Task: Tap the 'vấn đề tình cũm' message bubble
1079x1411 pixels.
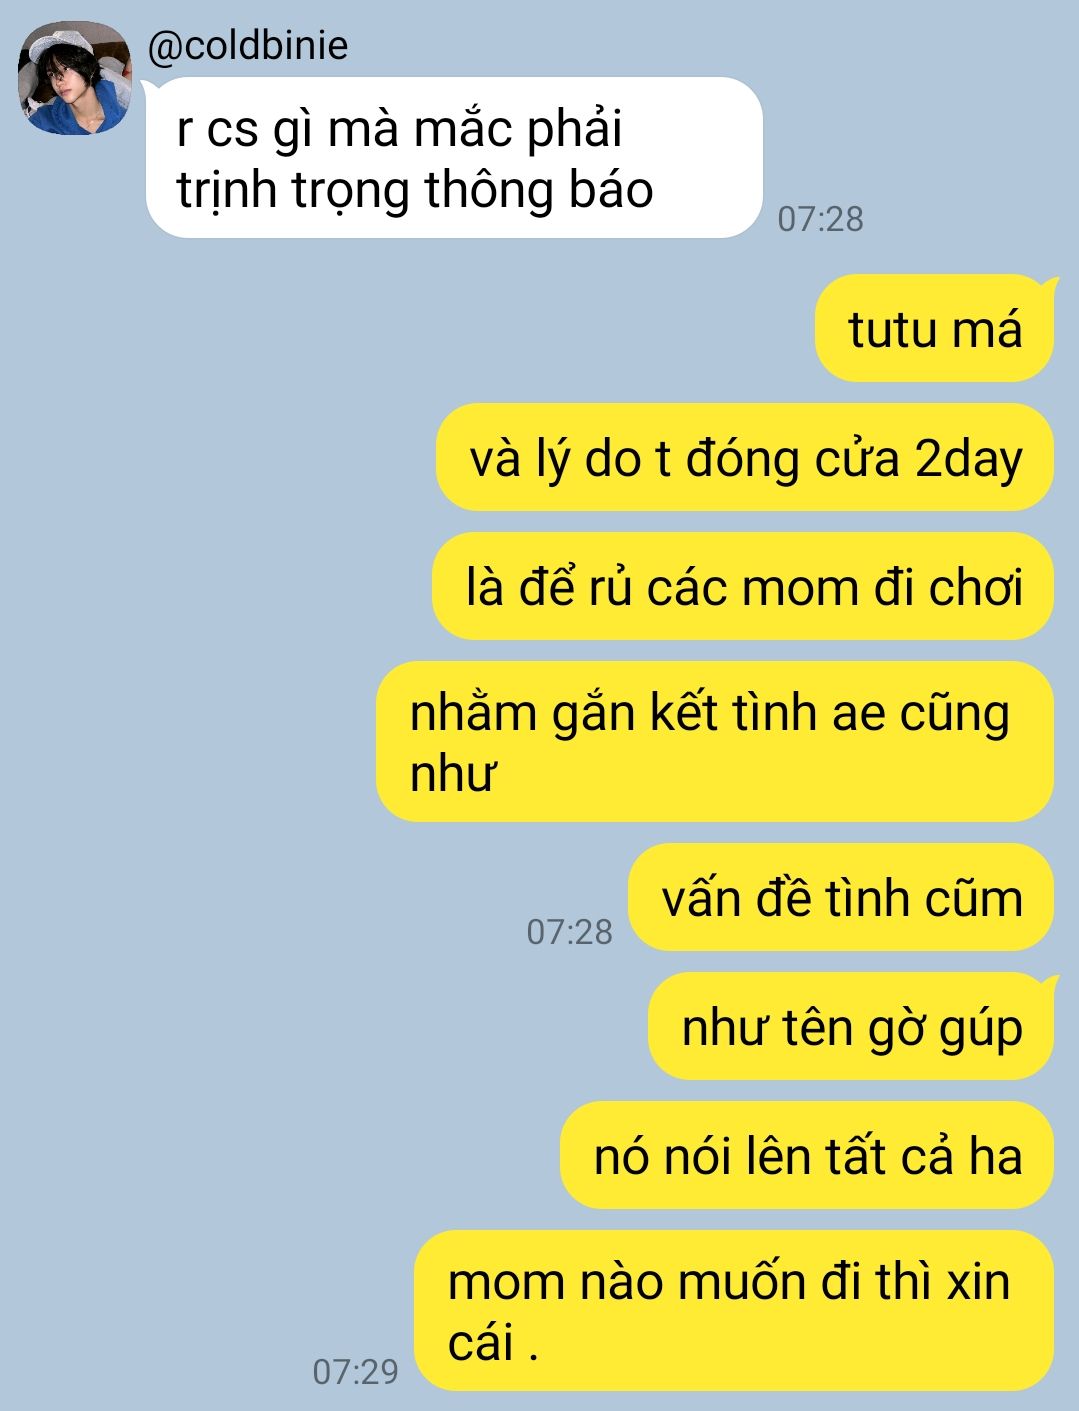Action: (841, 897)
